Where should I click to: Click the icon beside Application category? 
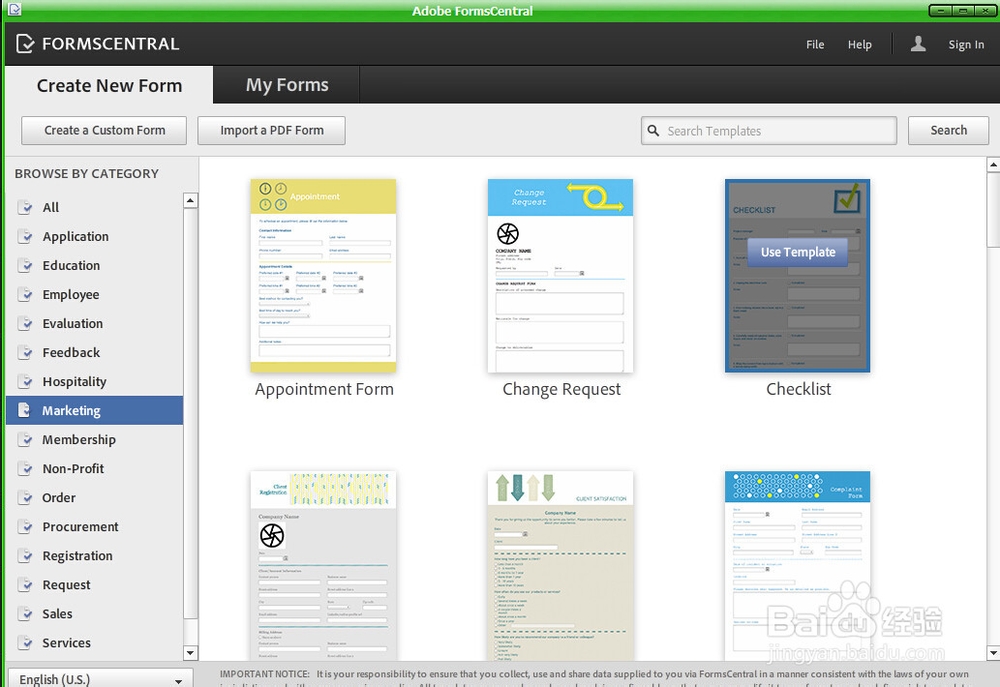coord(25,237)
